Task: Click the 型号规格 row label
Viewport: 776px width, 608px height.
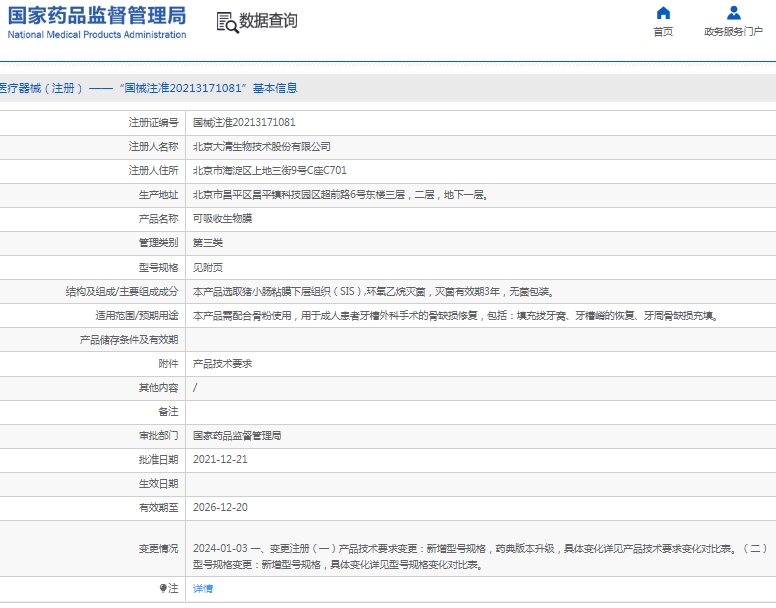Action: pyautogui.click(x=158, y=268)
